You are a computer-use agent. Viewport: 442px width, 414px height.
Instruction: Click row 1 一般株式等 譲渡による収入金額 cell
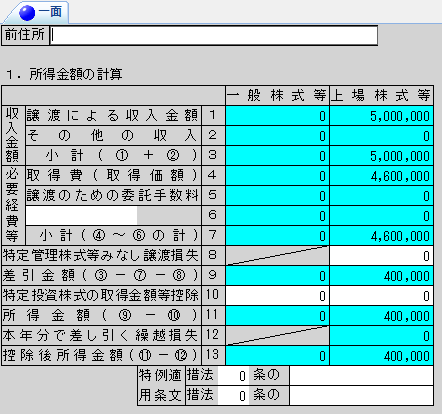pos(277,116)
